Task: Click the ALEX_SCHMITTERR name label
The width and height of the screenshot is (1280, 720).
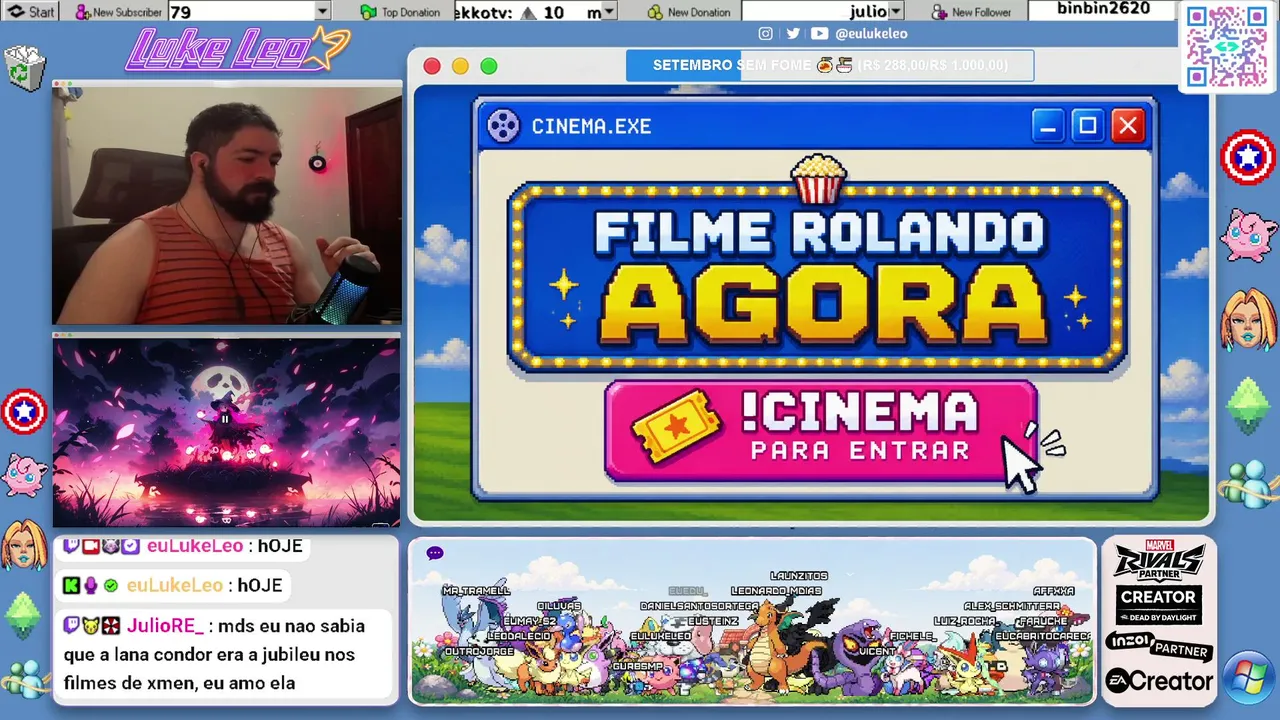Action: (x=1012, y=606)
